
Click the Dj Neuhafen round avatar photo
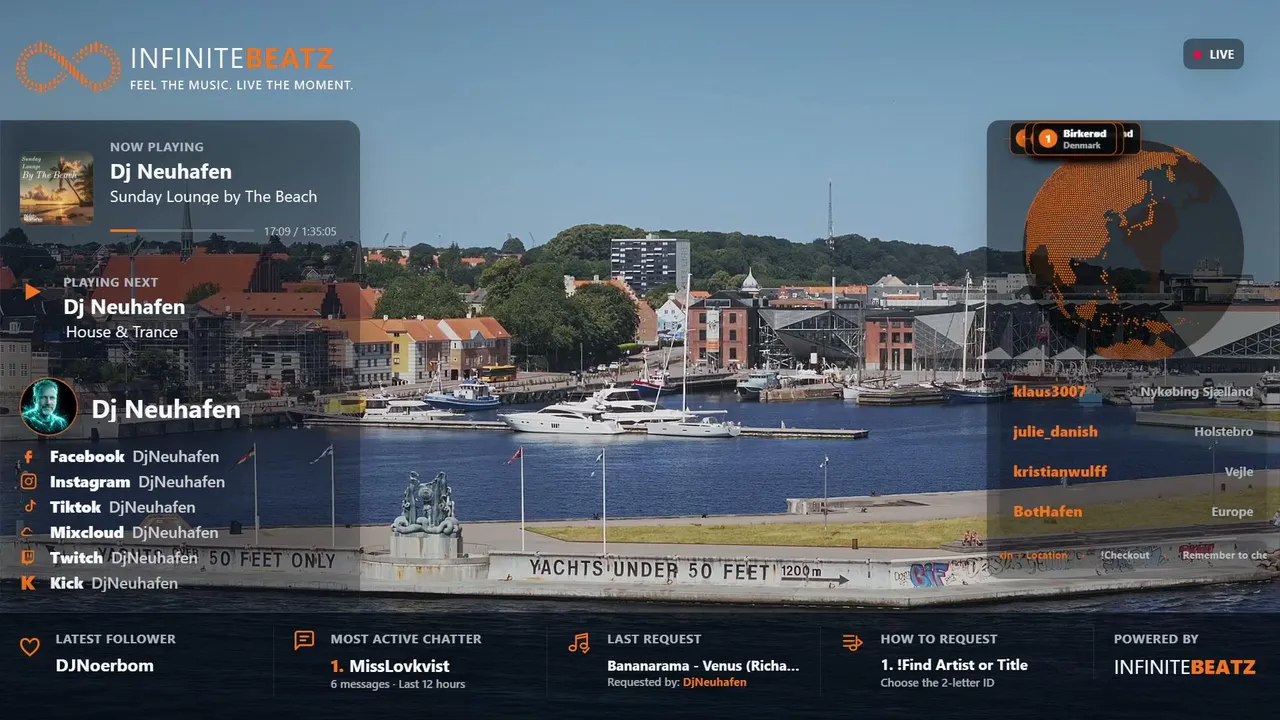[x=49, y=407]
